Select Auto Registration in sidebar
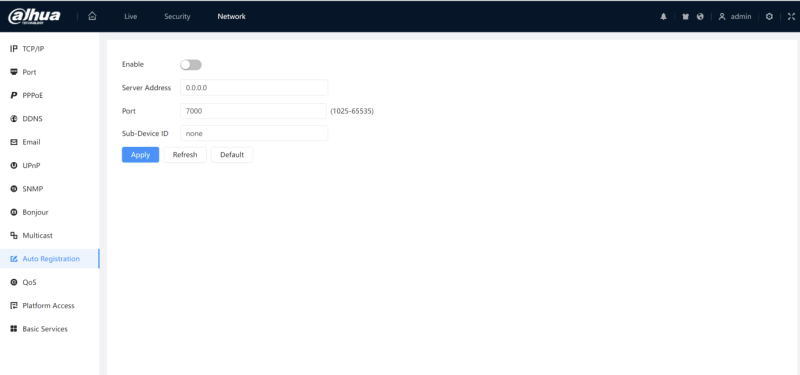 tap(49, 259)
